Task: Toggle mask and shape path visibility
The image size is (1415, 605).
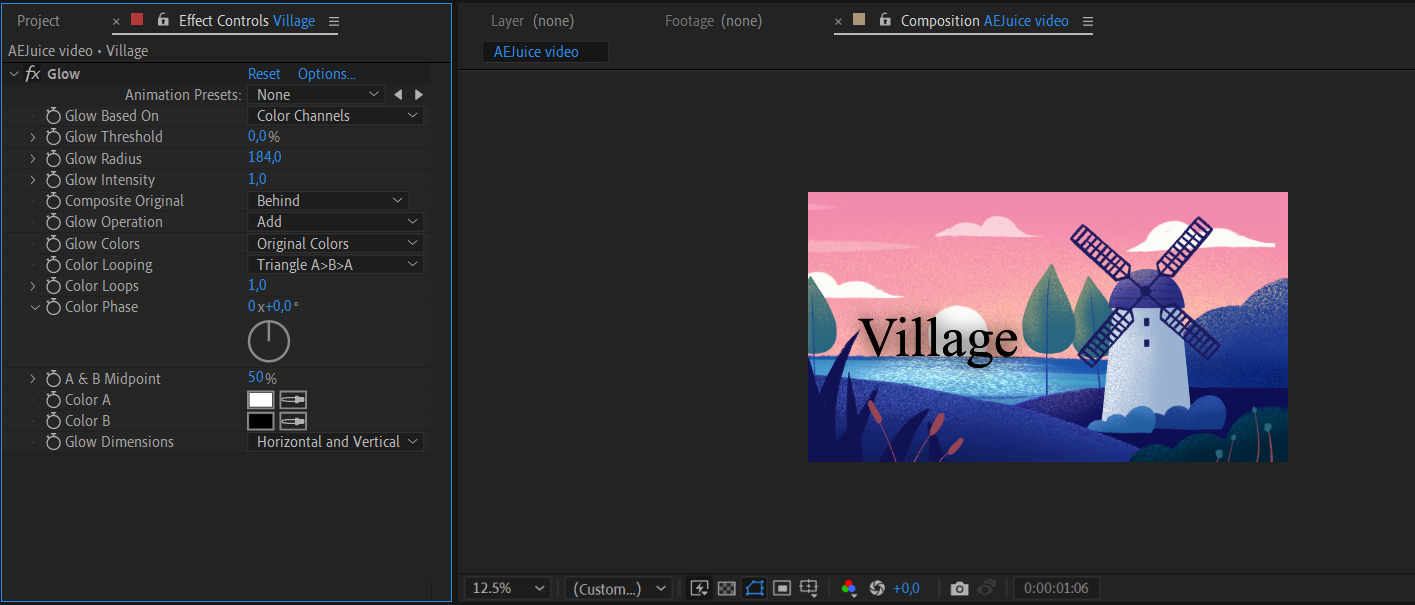Action: coord(755,588)
